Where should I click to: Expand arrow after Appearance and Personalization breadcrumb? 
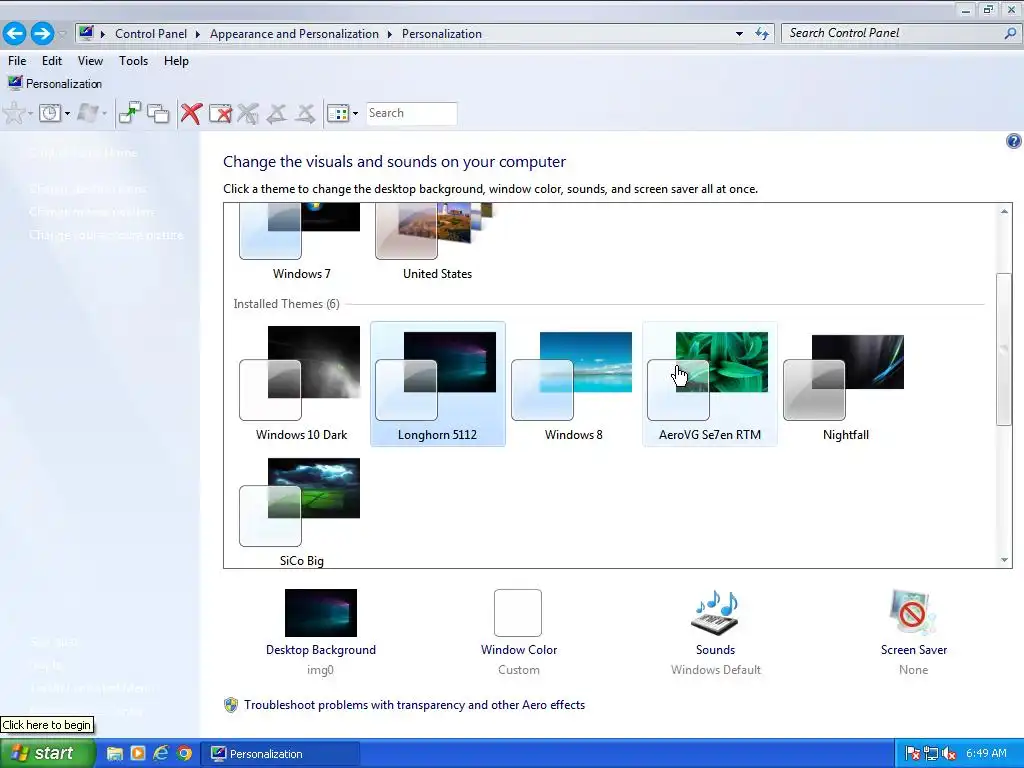point(389,34)
